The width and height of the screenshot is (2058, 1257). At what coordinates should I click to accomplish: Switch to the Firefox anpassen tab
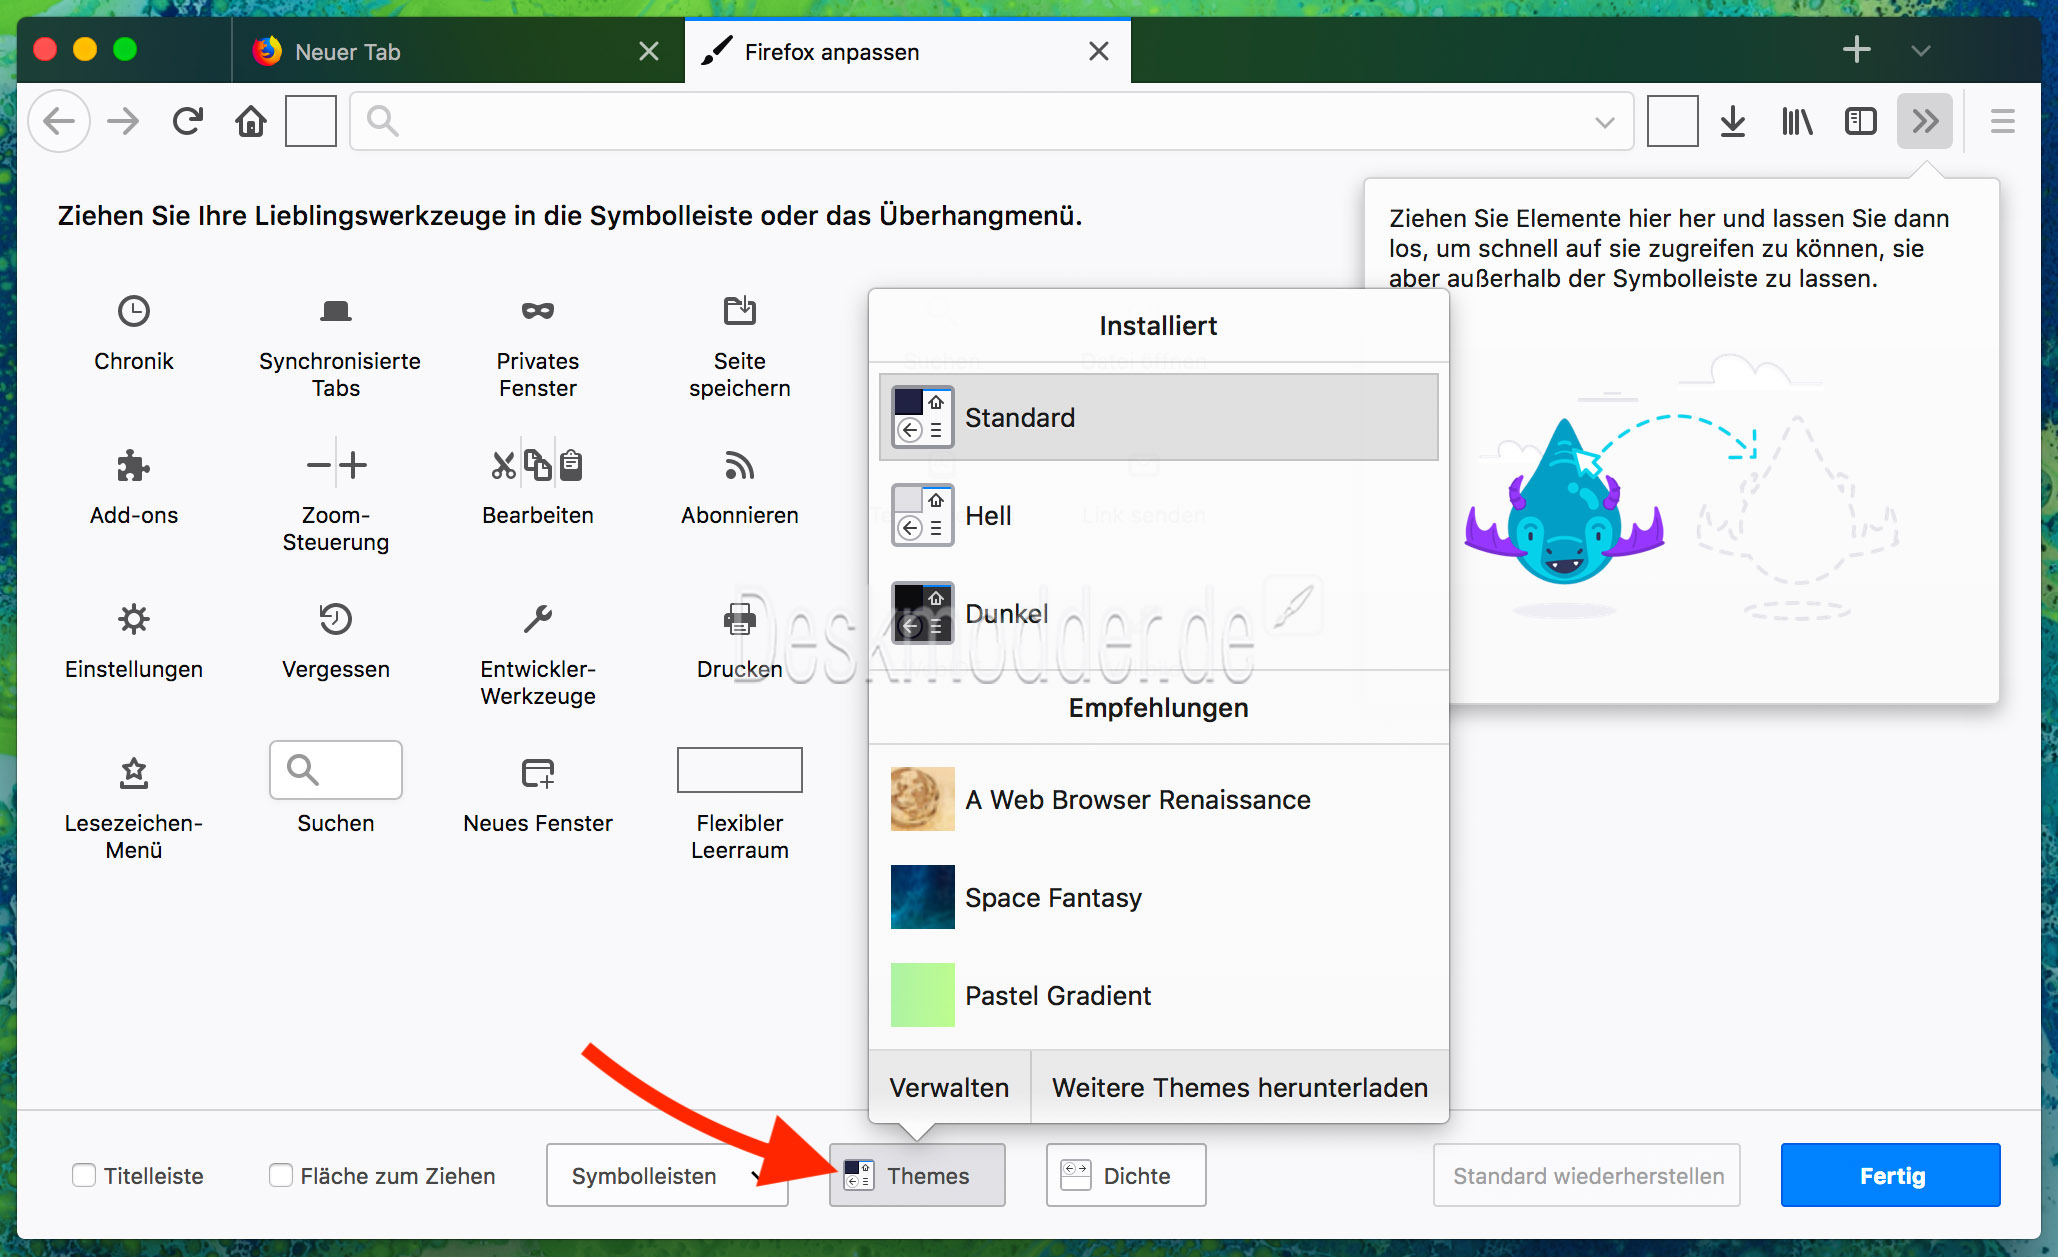click(908, 51)
